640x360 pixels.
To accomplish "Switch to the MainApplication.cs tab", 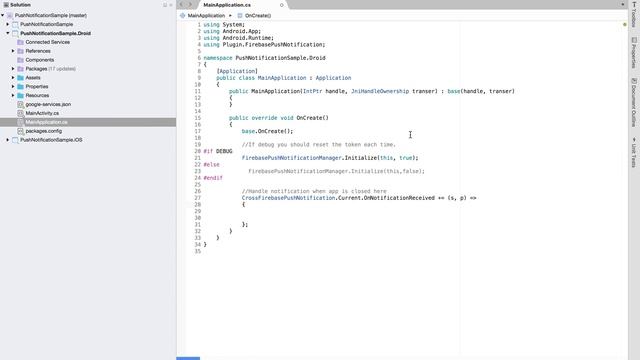I will [227, 5].
